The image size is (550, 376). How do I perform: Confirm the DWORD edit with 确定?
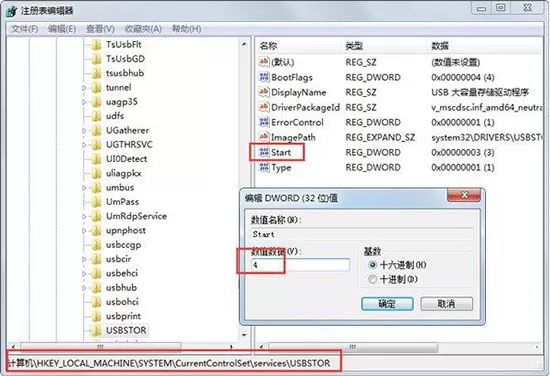click(387, 304)
